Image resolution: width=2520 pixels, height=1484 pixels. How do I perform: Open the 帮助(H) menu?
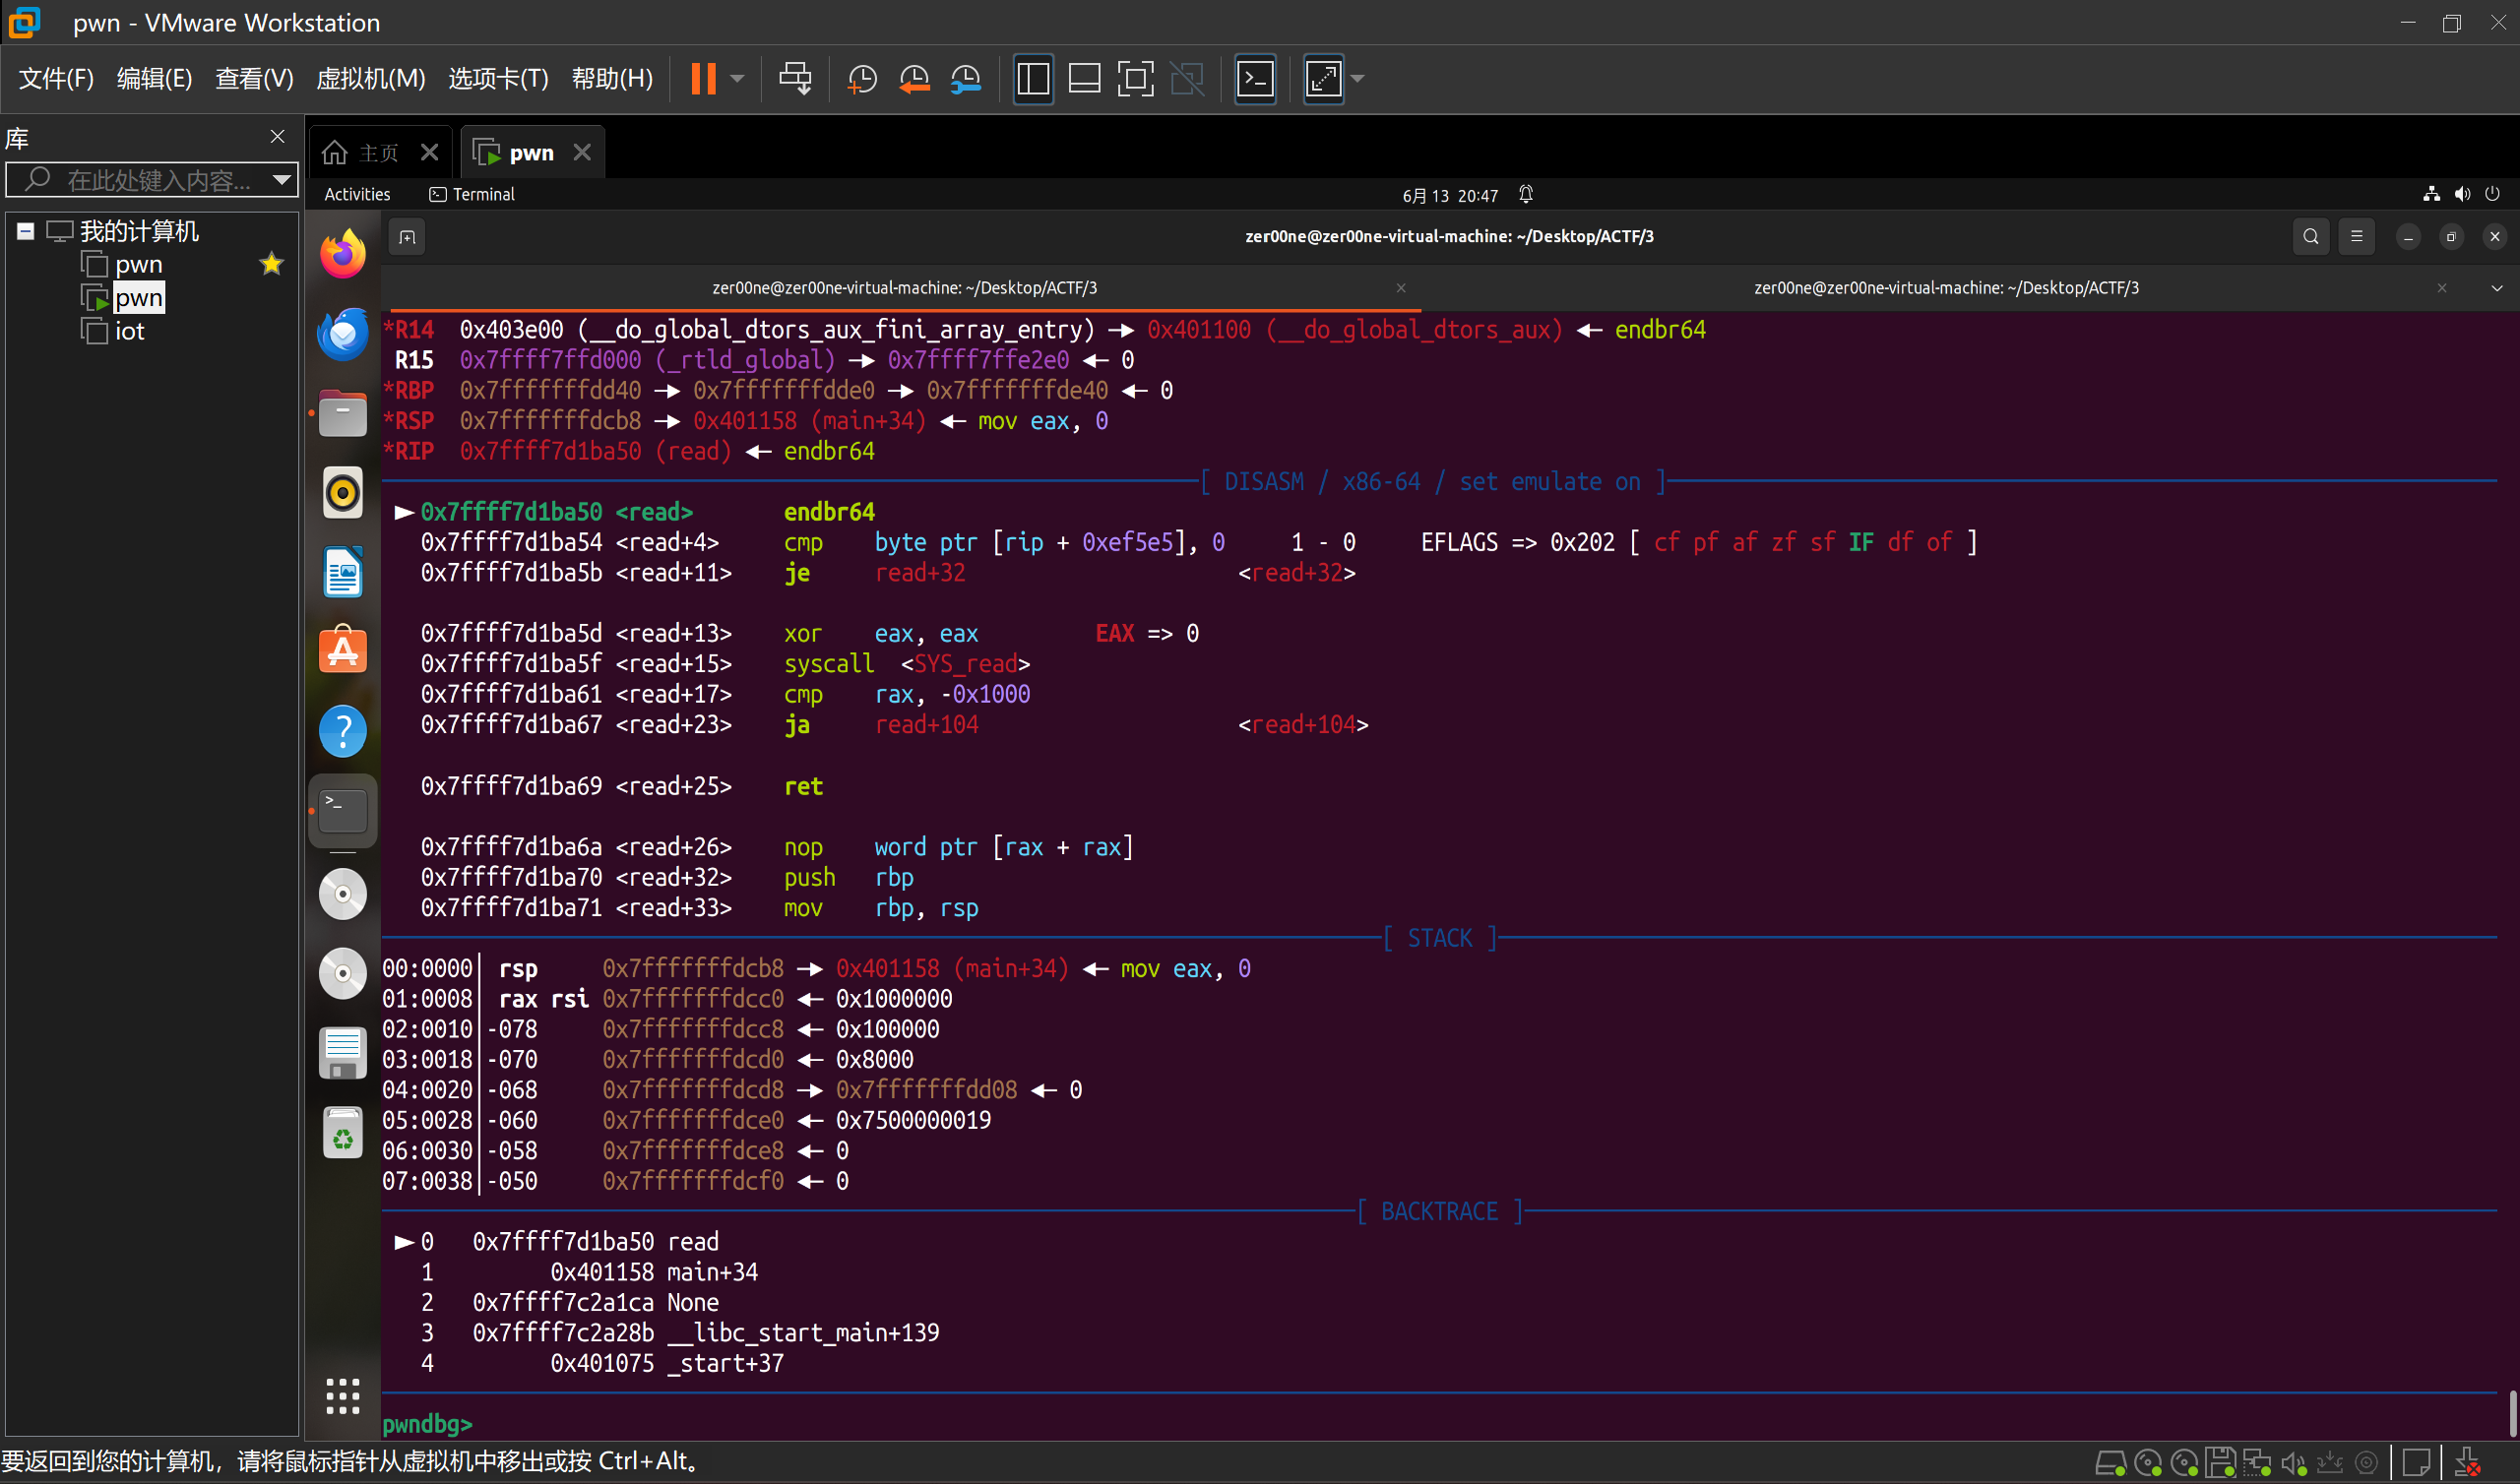(612, 78)
